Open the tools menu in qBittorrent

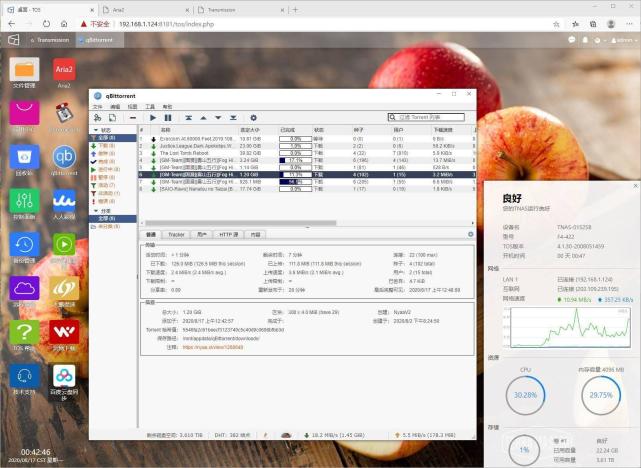click(150, 106)
